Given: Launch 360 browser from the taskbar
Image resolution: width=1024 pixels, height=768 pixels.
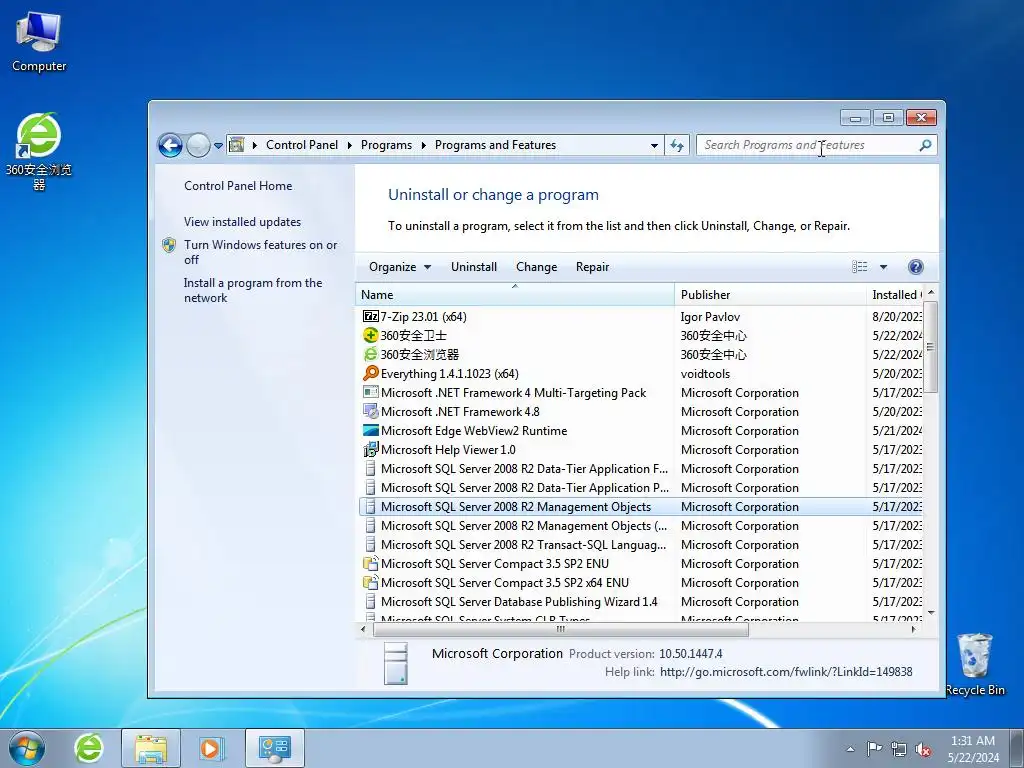Looking at the screenshot, I should pos(89,748).
